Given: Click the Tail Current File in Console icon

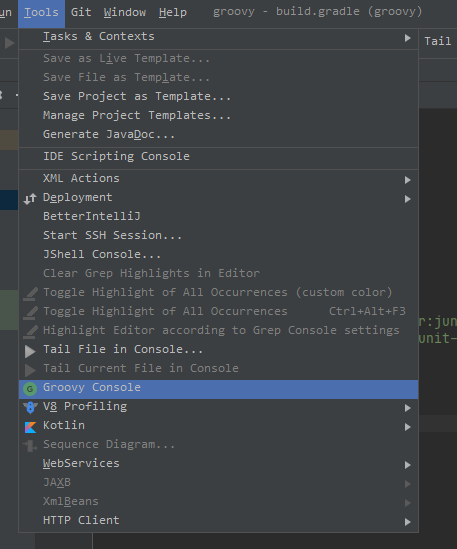Looking at the screenshot, I should [30, 370].
